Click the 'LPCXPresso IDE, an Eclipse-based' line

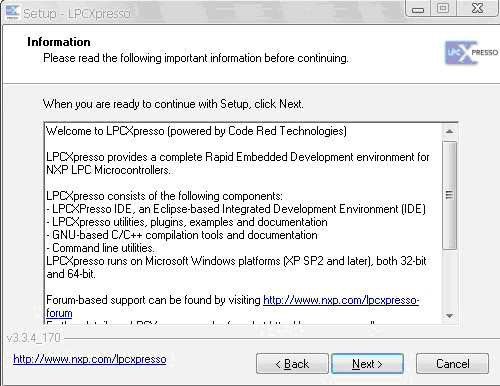click(236, 209)
